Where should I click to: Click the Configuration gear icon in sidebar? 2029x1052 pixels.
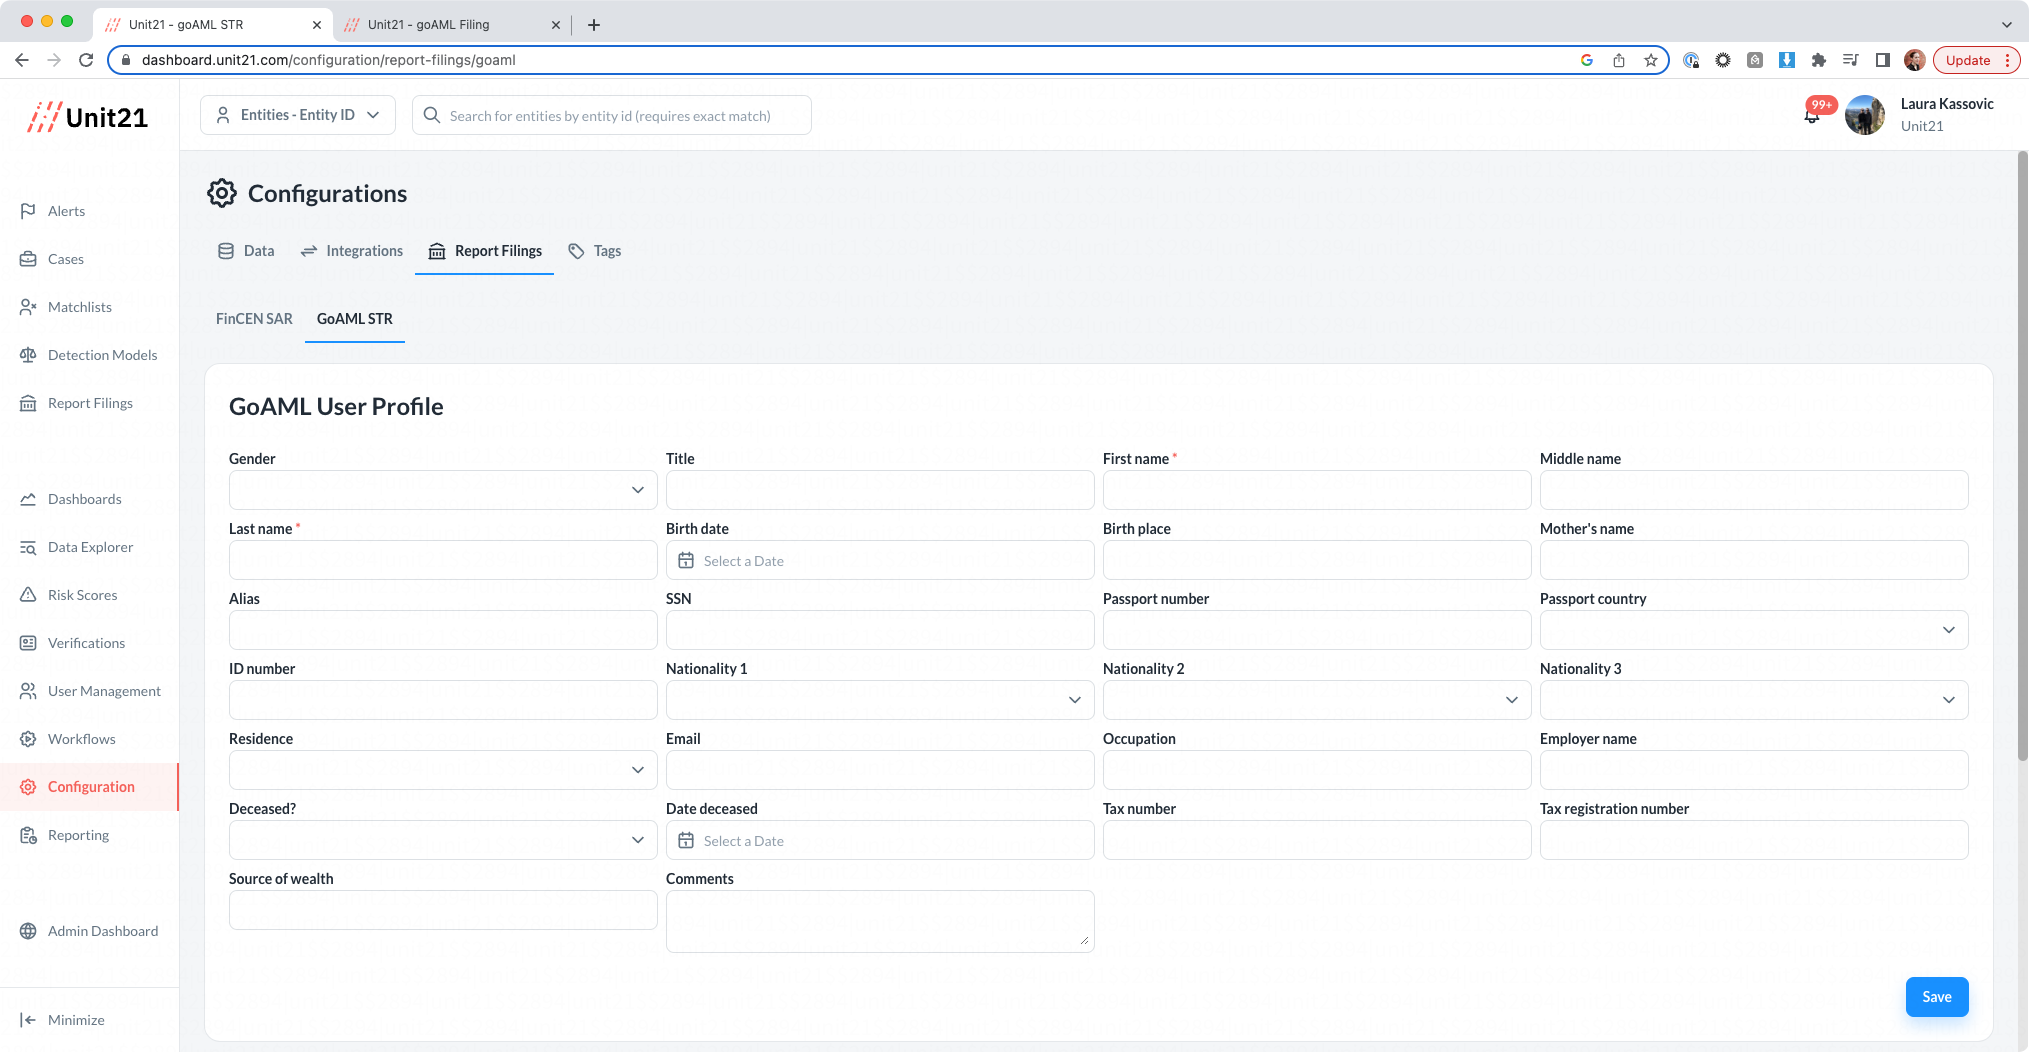point(28,787)
